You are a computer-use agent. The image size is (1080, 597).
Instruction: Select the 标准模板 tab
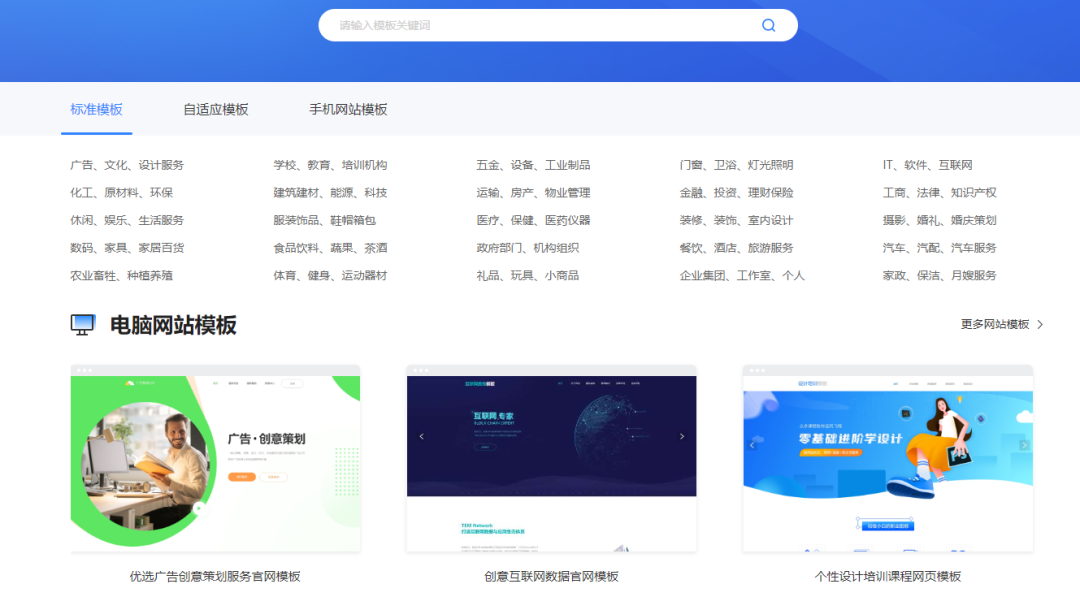(x=96, y=108)
